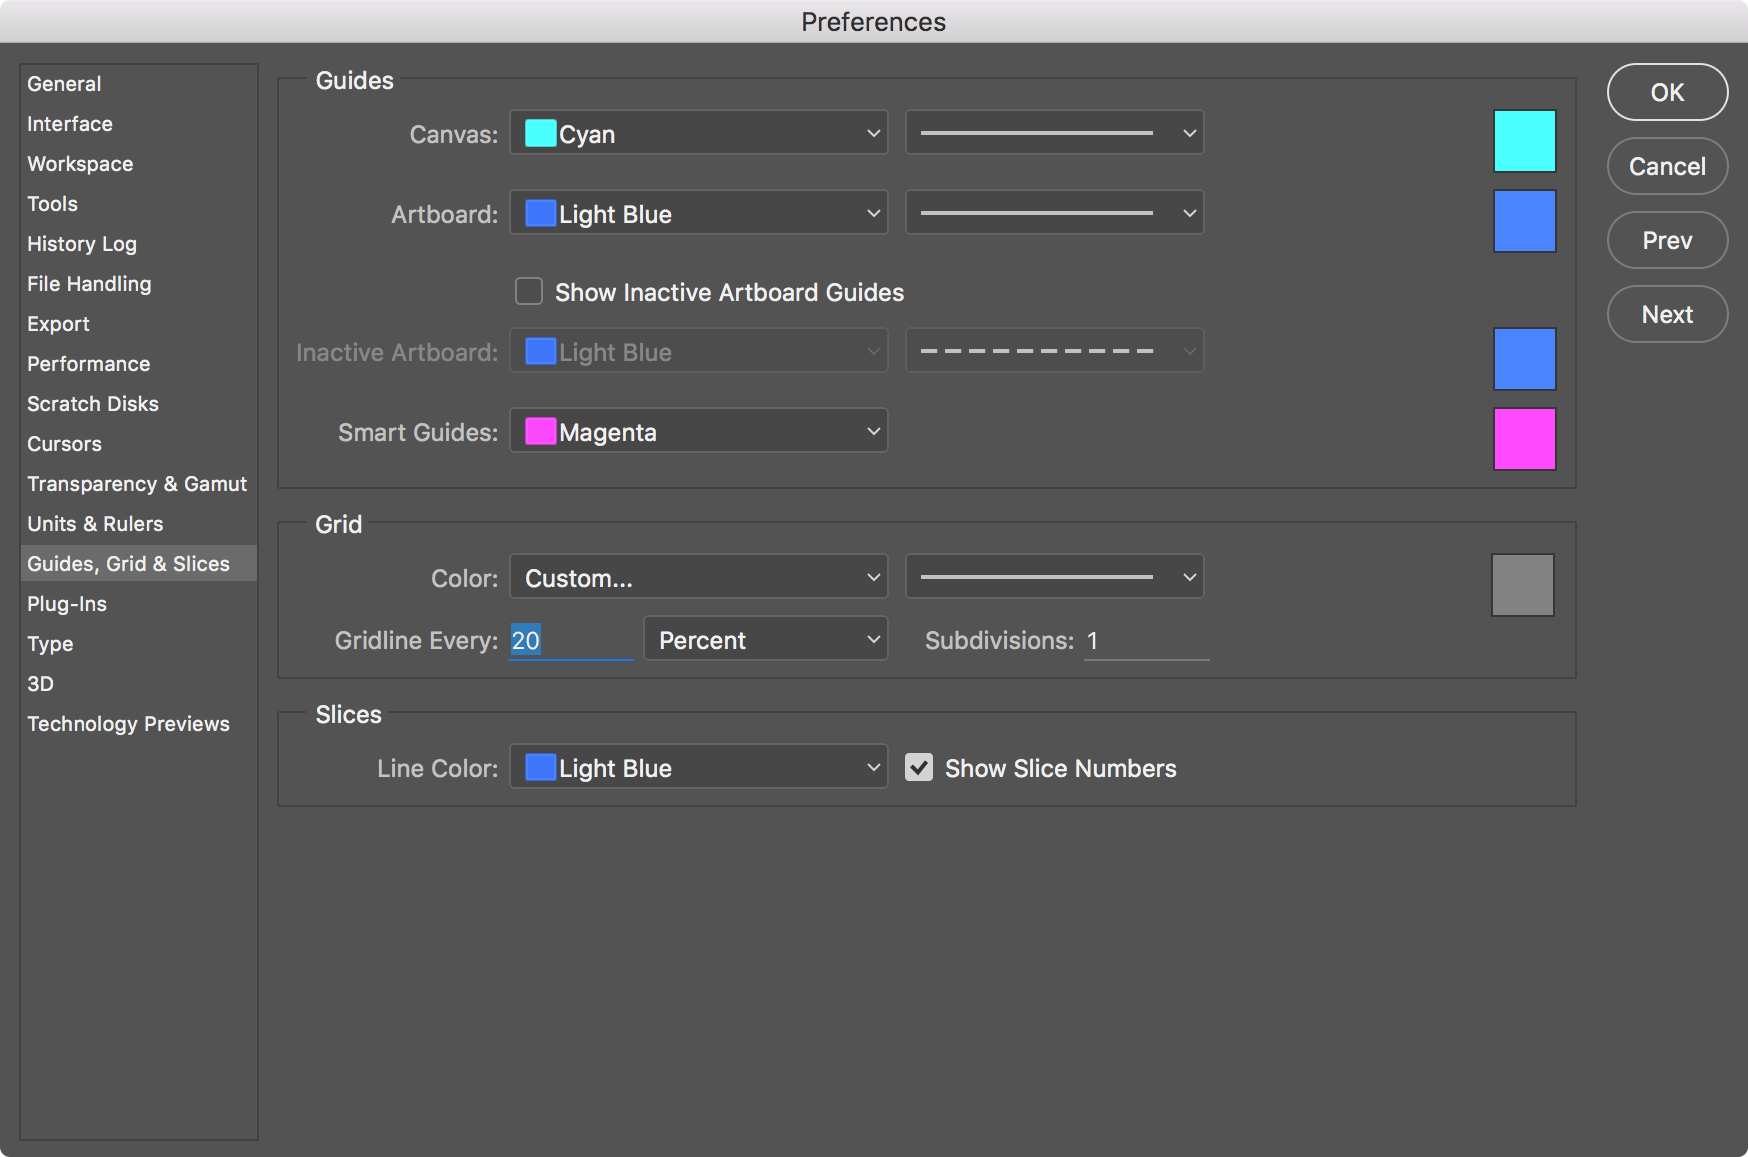Go to Next preferences page

(1667, 314)
